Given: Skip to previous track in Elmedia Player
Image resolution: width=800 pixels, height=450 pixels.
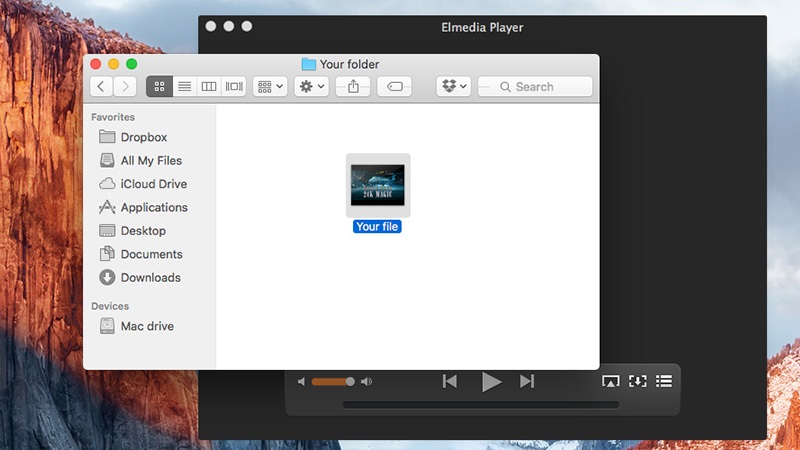Looking at the screenshot, I should pyautogui.click(x=449, y=381).
